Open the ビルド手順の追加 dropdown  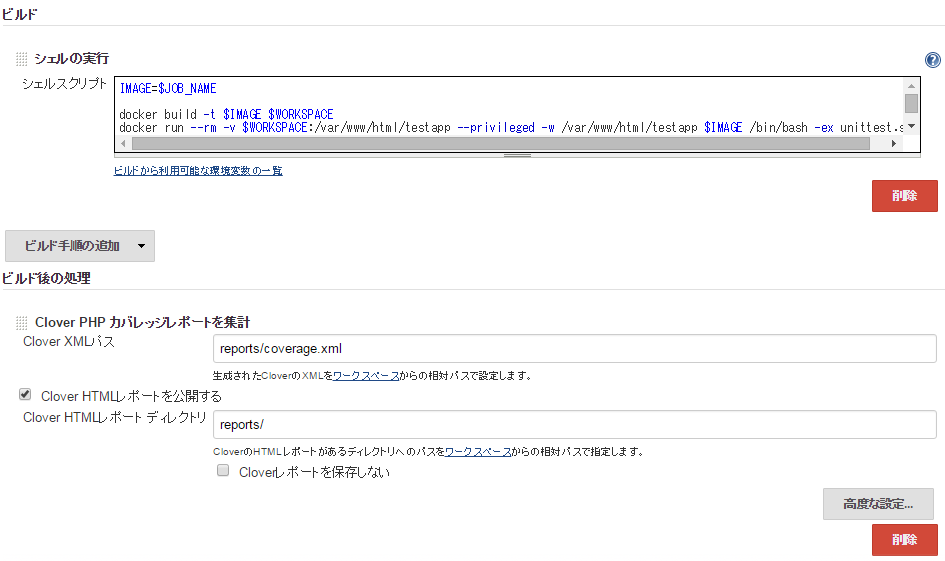(x=80, y=246)
